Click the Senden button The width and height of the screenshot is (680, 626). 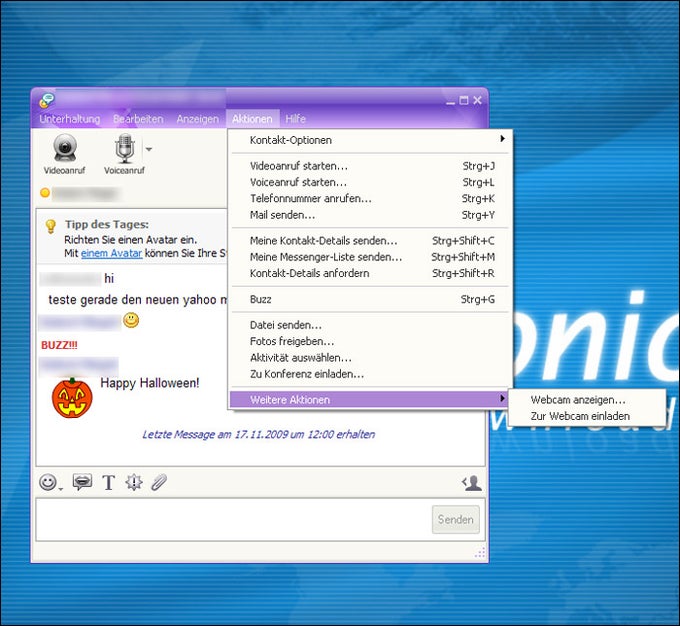(x=456, y=519)
